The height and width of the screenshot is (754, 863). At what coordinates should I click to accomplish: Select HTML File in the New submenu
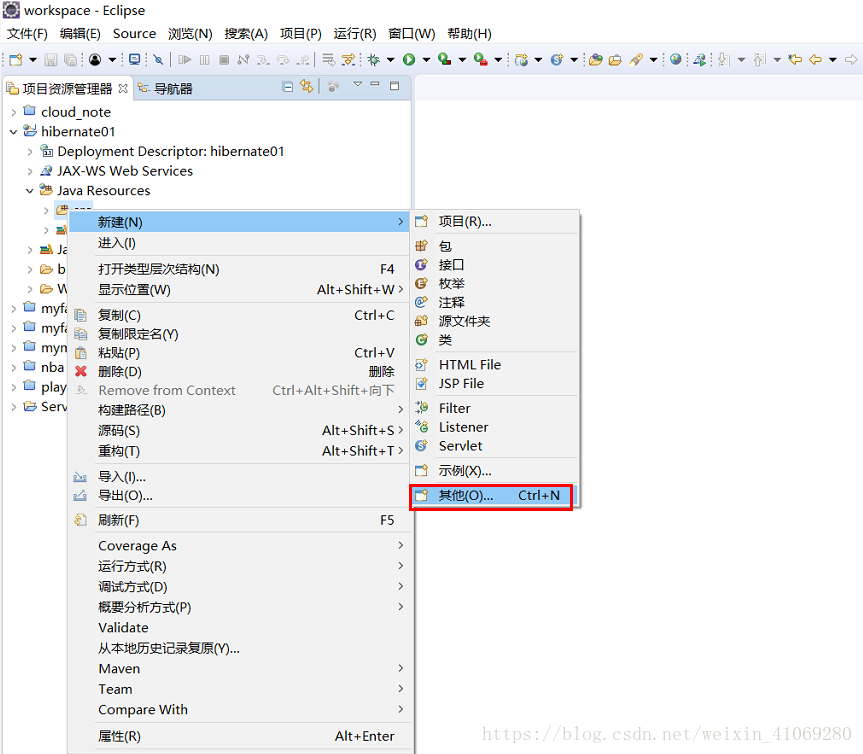pos(496,365)
